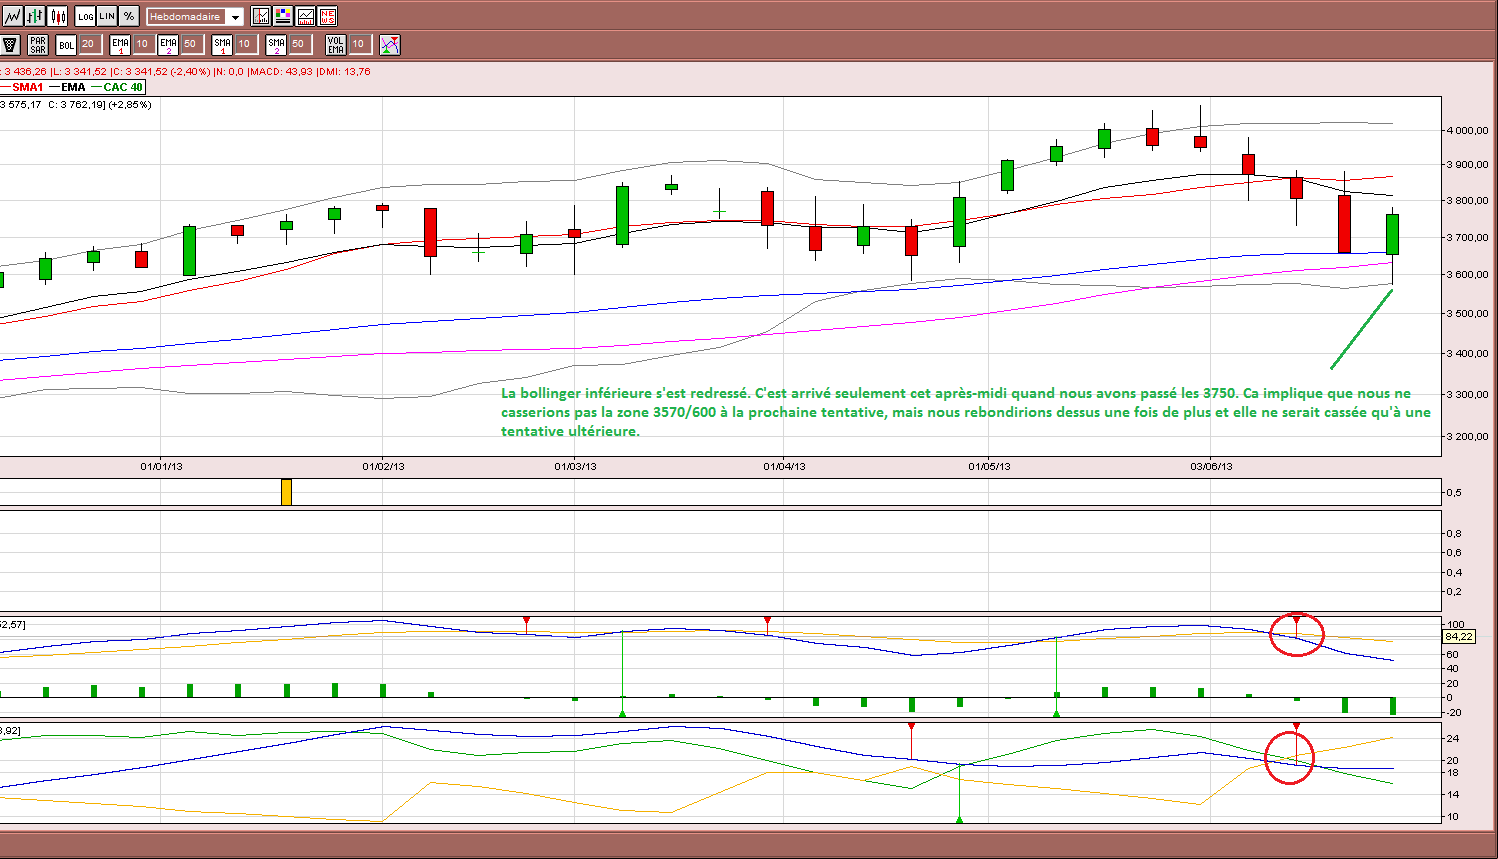Image resolution: width=1498 pixels, height=859 pixels.
Task: Click the chart with volume indicator icon
Action: (x=305, y=16)
